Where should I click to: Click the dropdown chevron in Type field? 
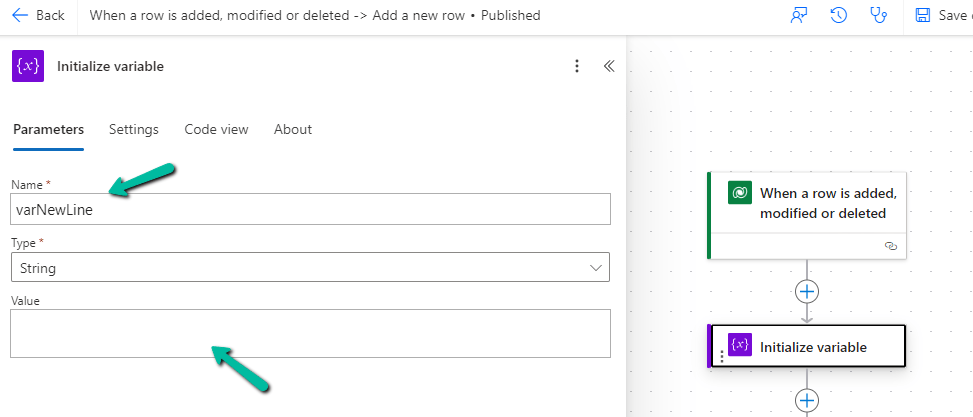pos(596,268)
